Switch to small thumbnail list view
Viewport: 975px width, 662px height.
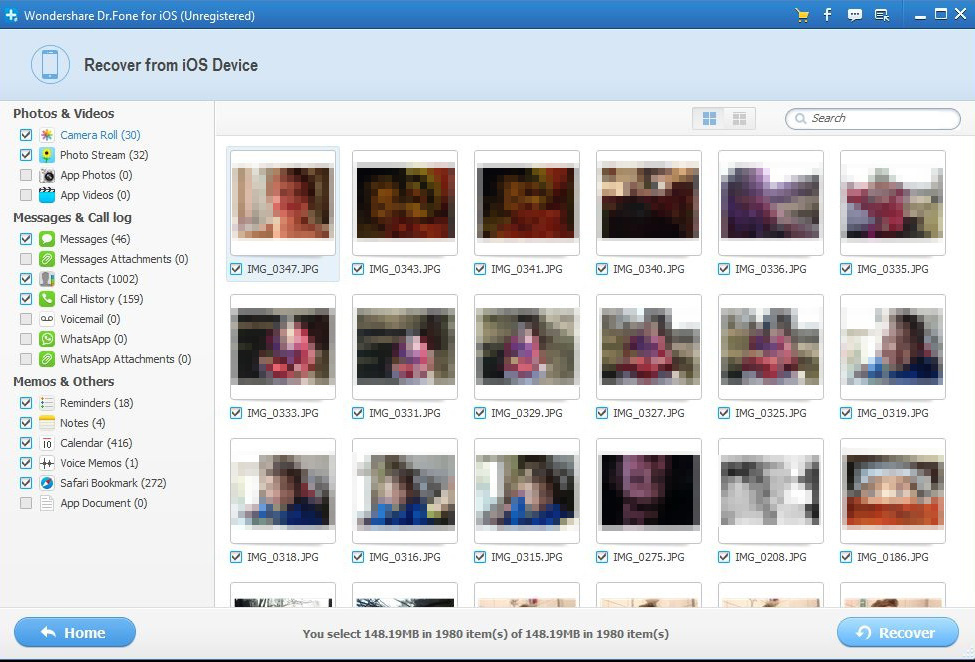[739, 118]
